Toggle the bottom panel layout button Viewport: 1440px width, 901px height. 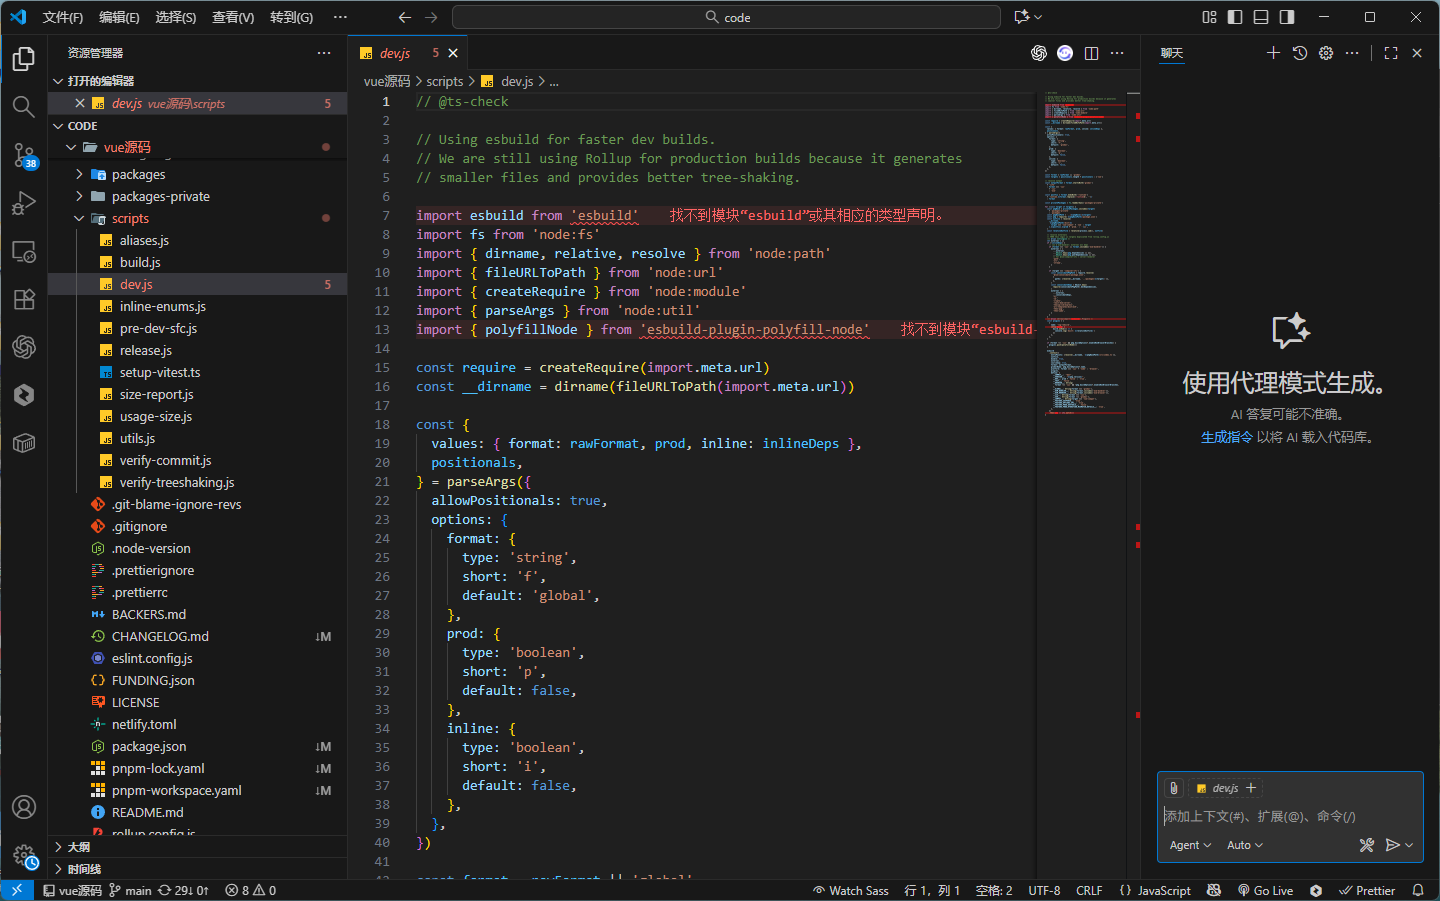coord(1261,17)
